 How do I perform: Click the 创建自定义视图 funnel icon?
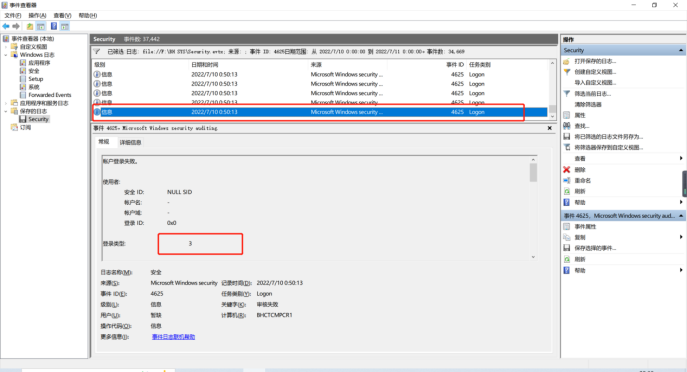(x=567, y=72)
